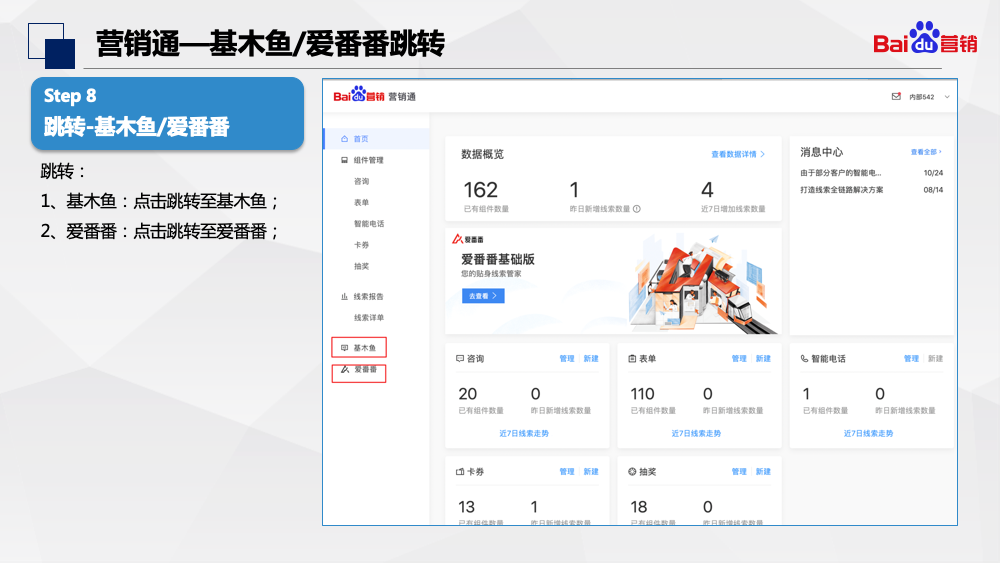
Task: Go to 表单 in the sidebar menu
Action: click(362, 202)
